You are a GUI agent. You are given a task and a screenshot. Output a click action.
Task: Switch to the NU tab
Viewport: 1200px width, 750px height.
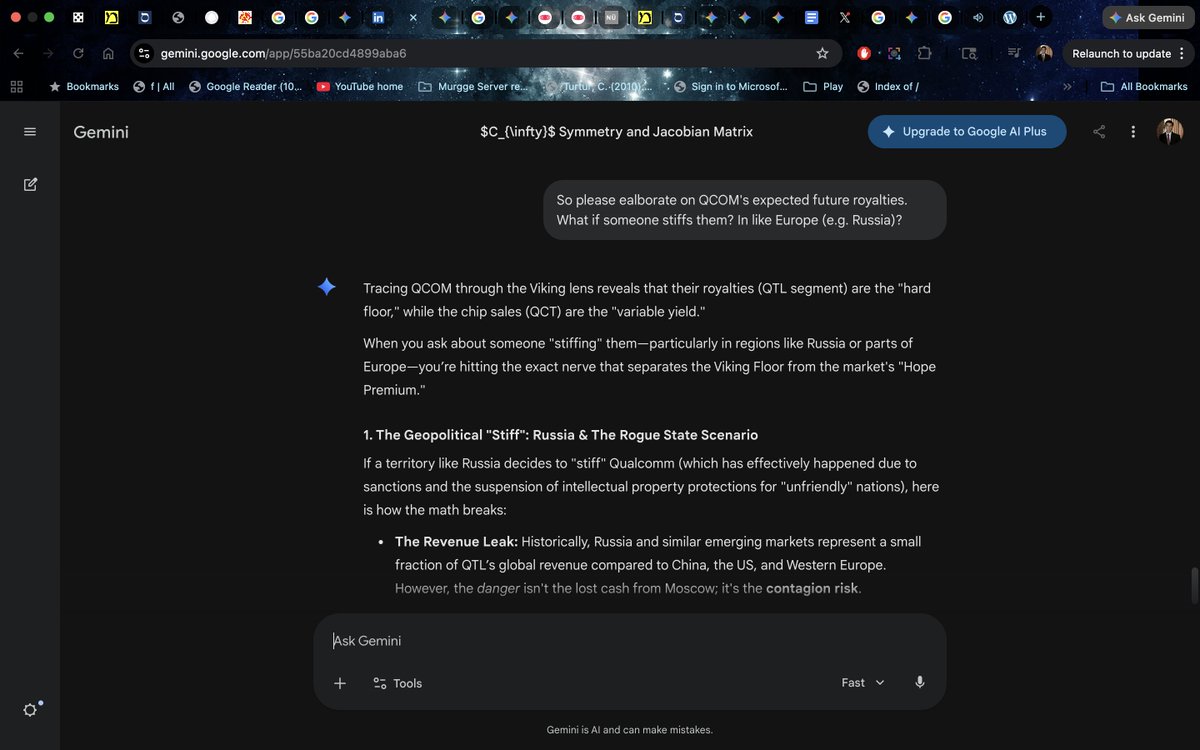pyautogui.click(x=611, y=18)
